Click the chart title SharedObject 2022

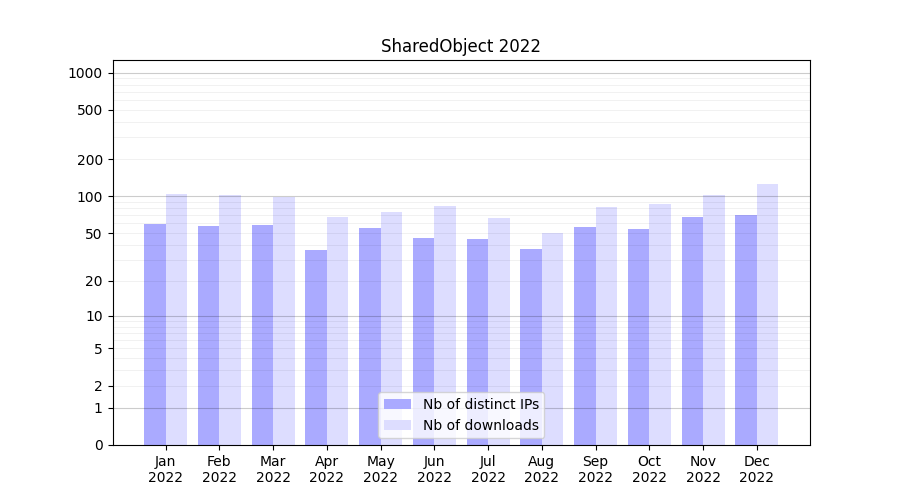coord(460,46)
